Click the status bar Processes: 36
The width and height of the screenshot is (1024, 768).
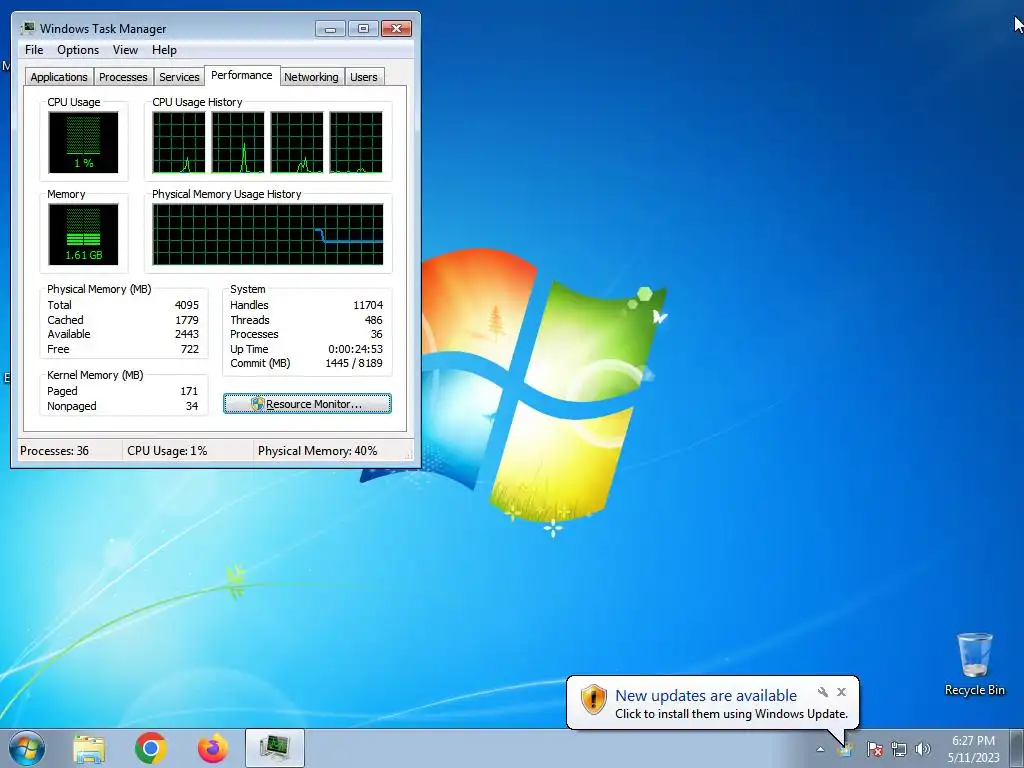click(x=54, y=451)
